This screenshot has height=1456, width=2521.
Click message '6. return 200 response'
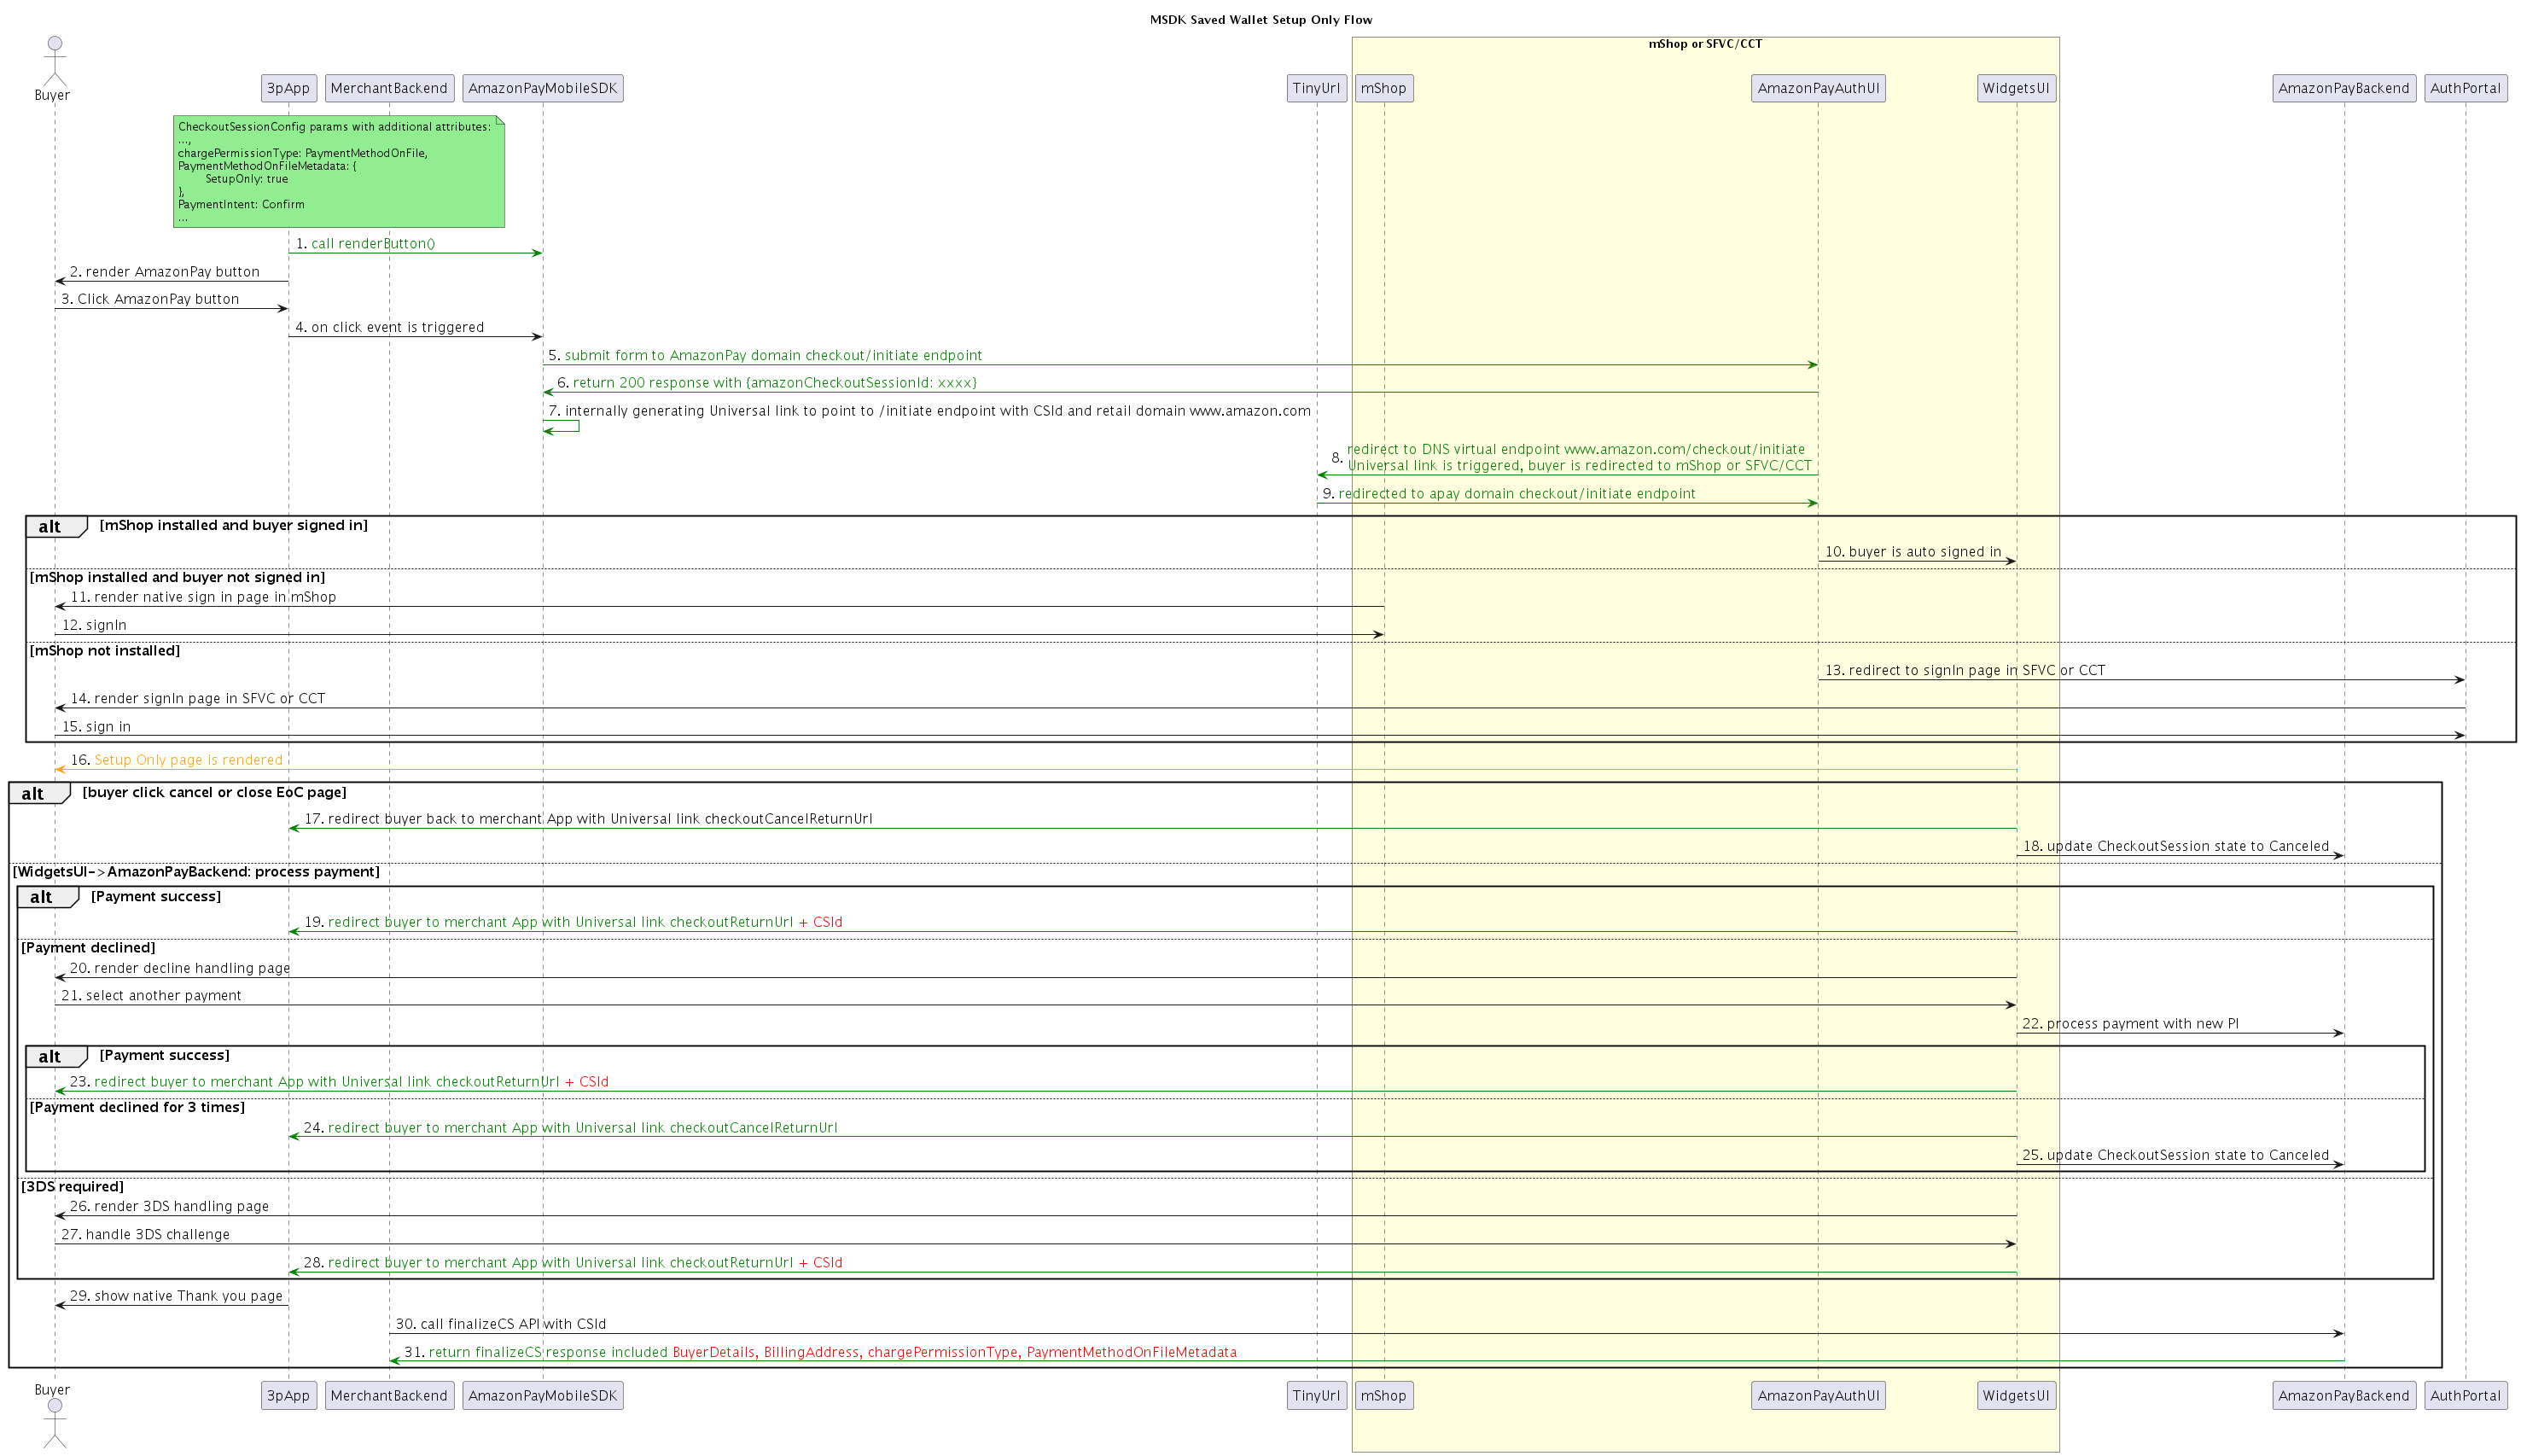click(x=767, y=383)
